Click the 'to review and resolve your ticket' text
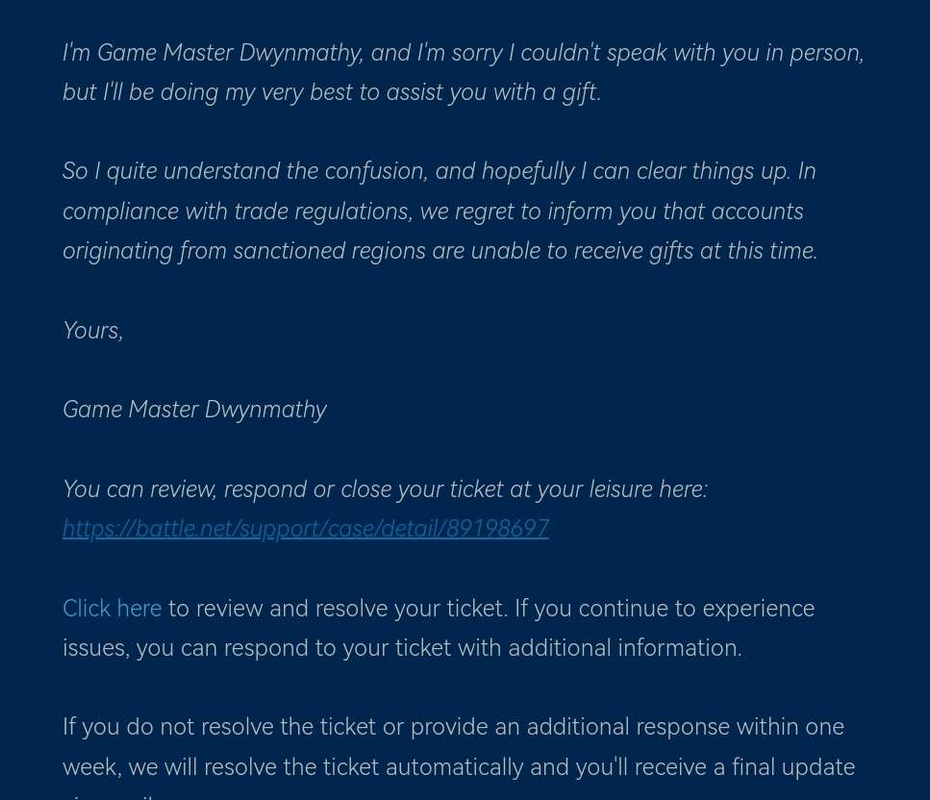This screenshot has width=930, height=800. 338,609
